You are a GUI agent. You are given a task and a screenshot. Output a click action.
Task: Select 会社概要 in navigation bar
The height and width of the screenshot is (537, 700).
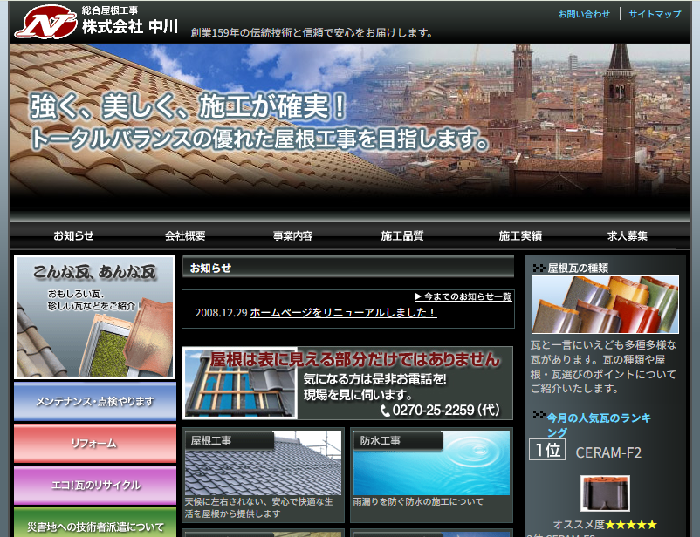(x=185, y=236)
